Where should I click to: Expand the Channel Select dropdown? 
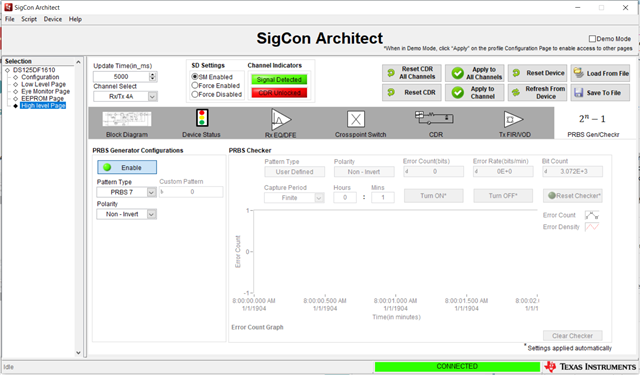click(152, 97)
